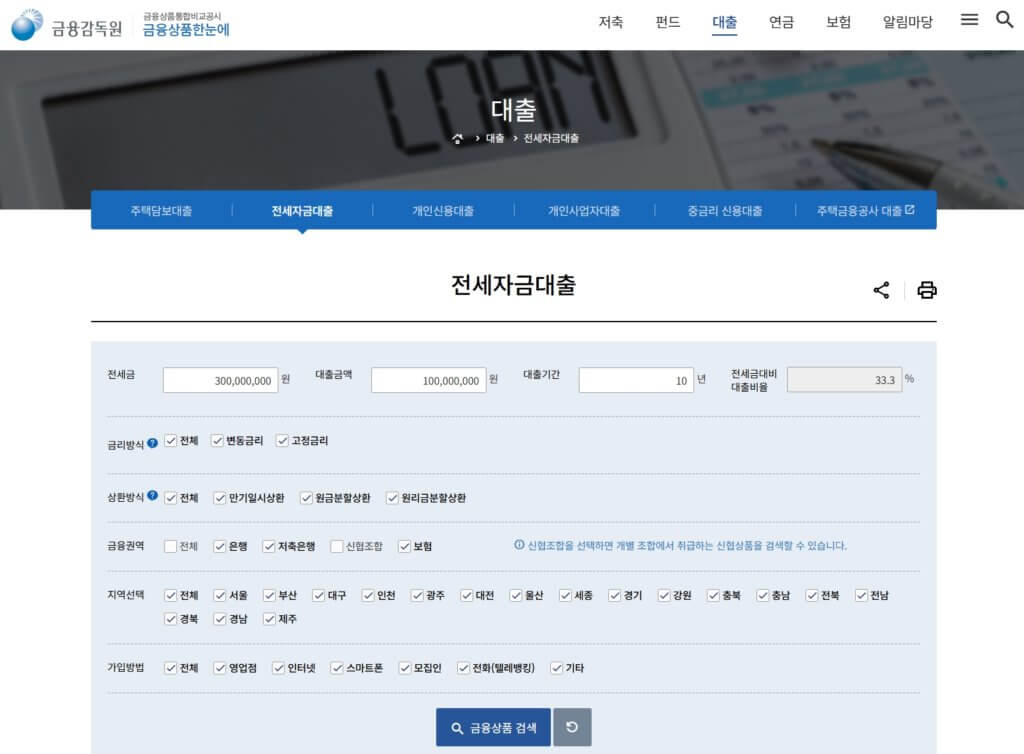Open 연금 menu
The height and width of the screenshot is (754, 1024).
tap(781, 22)
